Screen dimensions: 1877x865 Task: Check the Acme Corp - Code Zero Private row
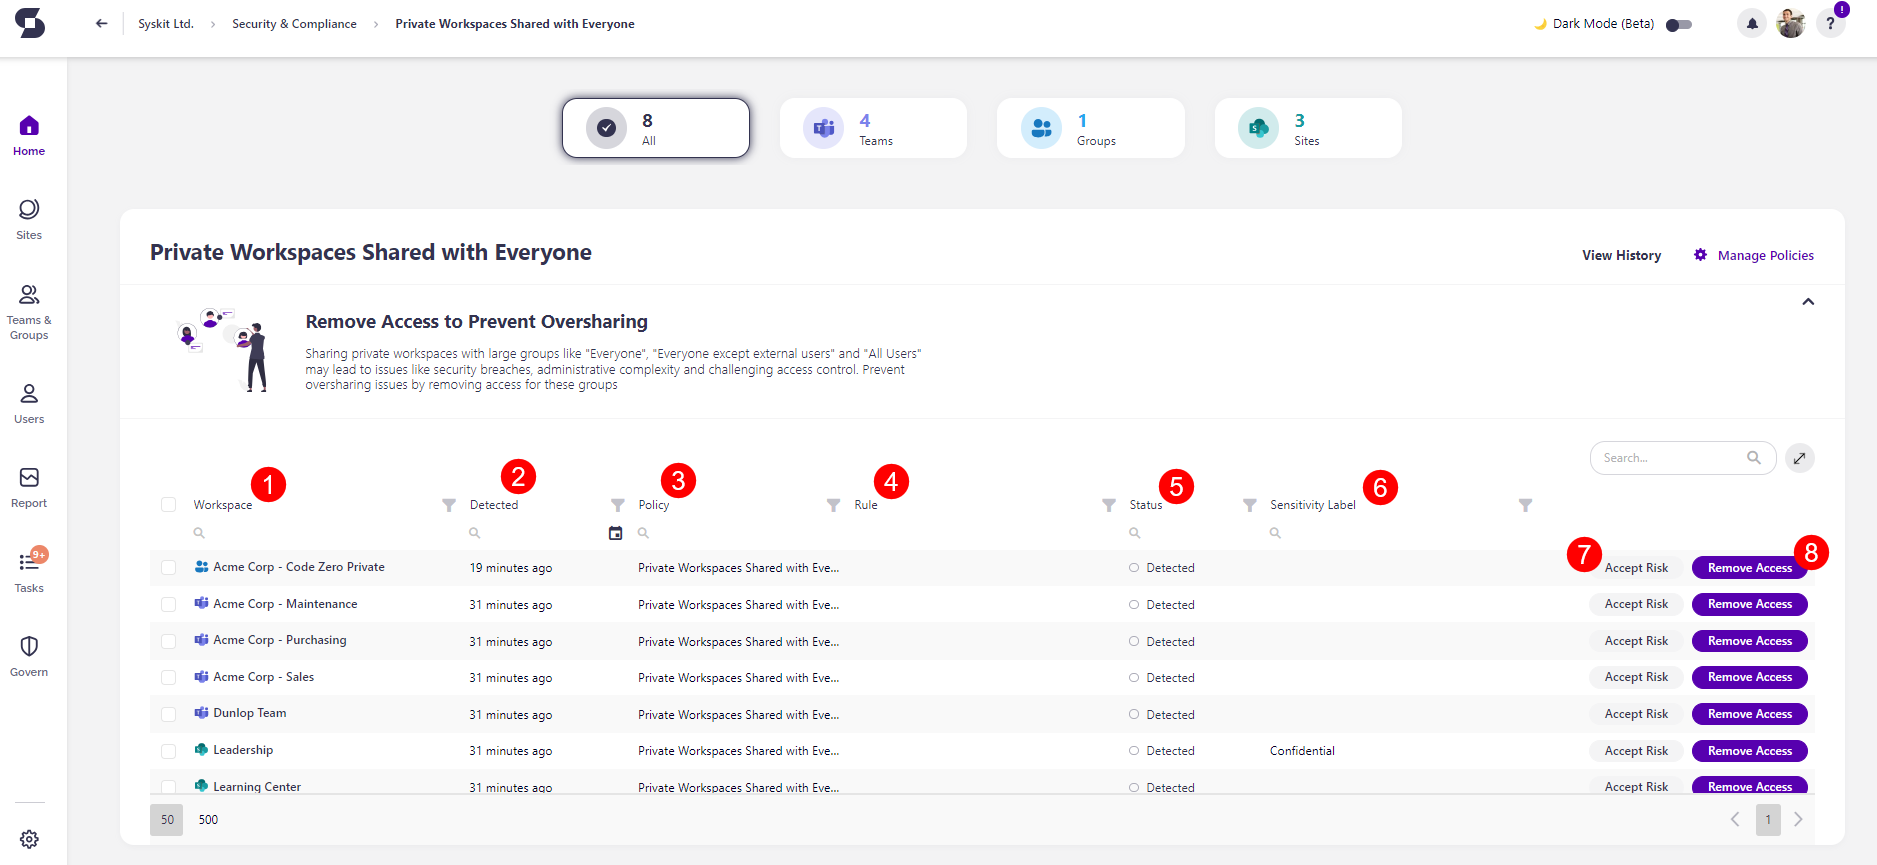[168, 567]
